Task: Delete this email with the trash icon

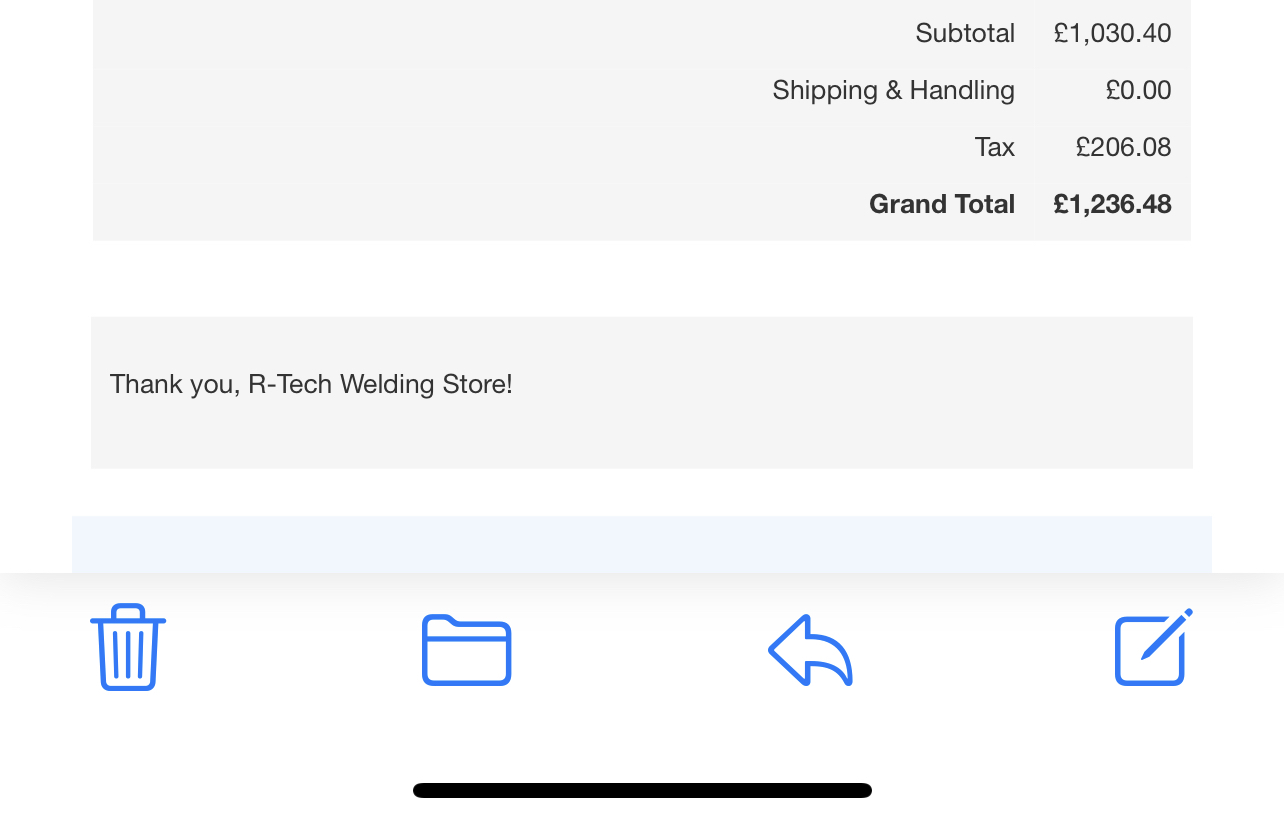Action: pos(128,647)
